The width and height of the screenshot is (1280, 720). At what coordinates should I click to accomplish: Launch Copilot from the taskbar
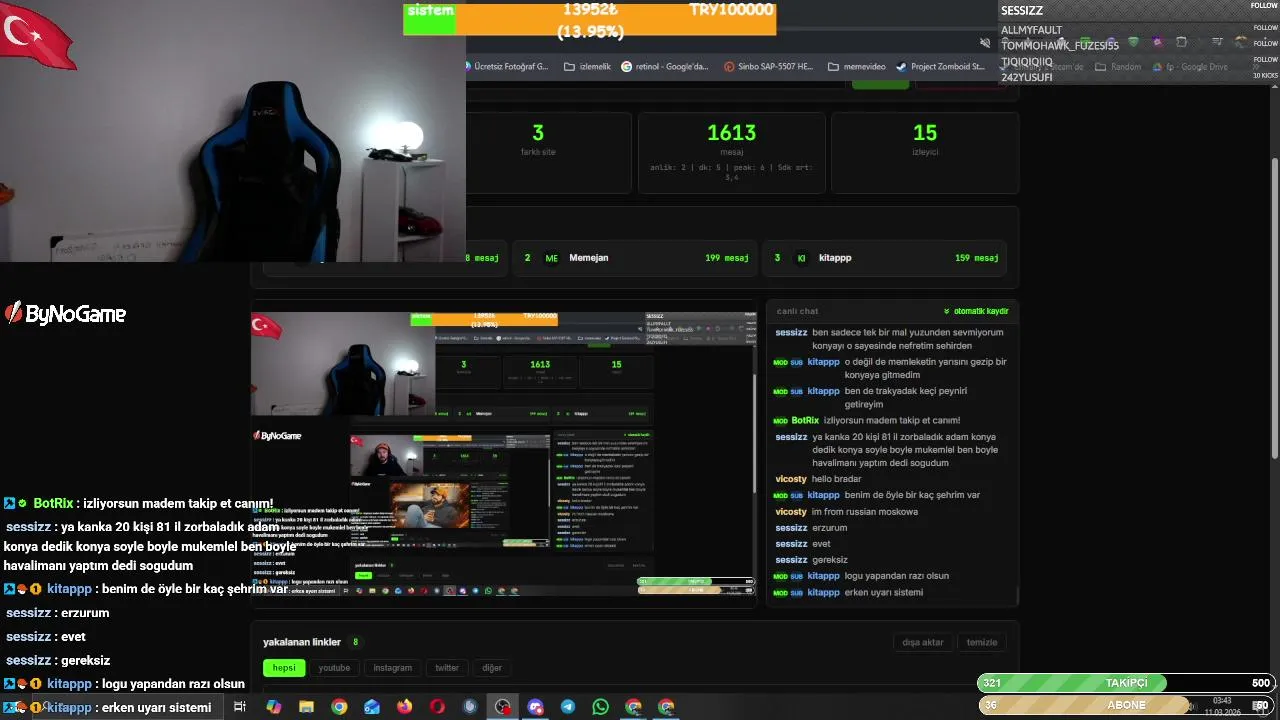pyautogui.click(x=274, y=707)
